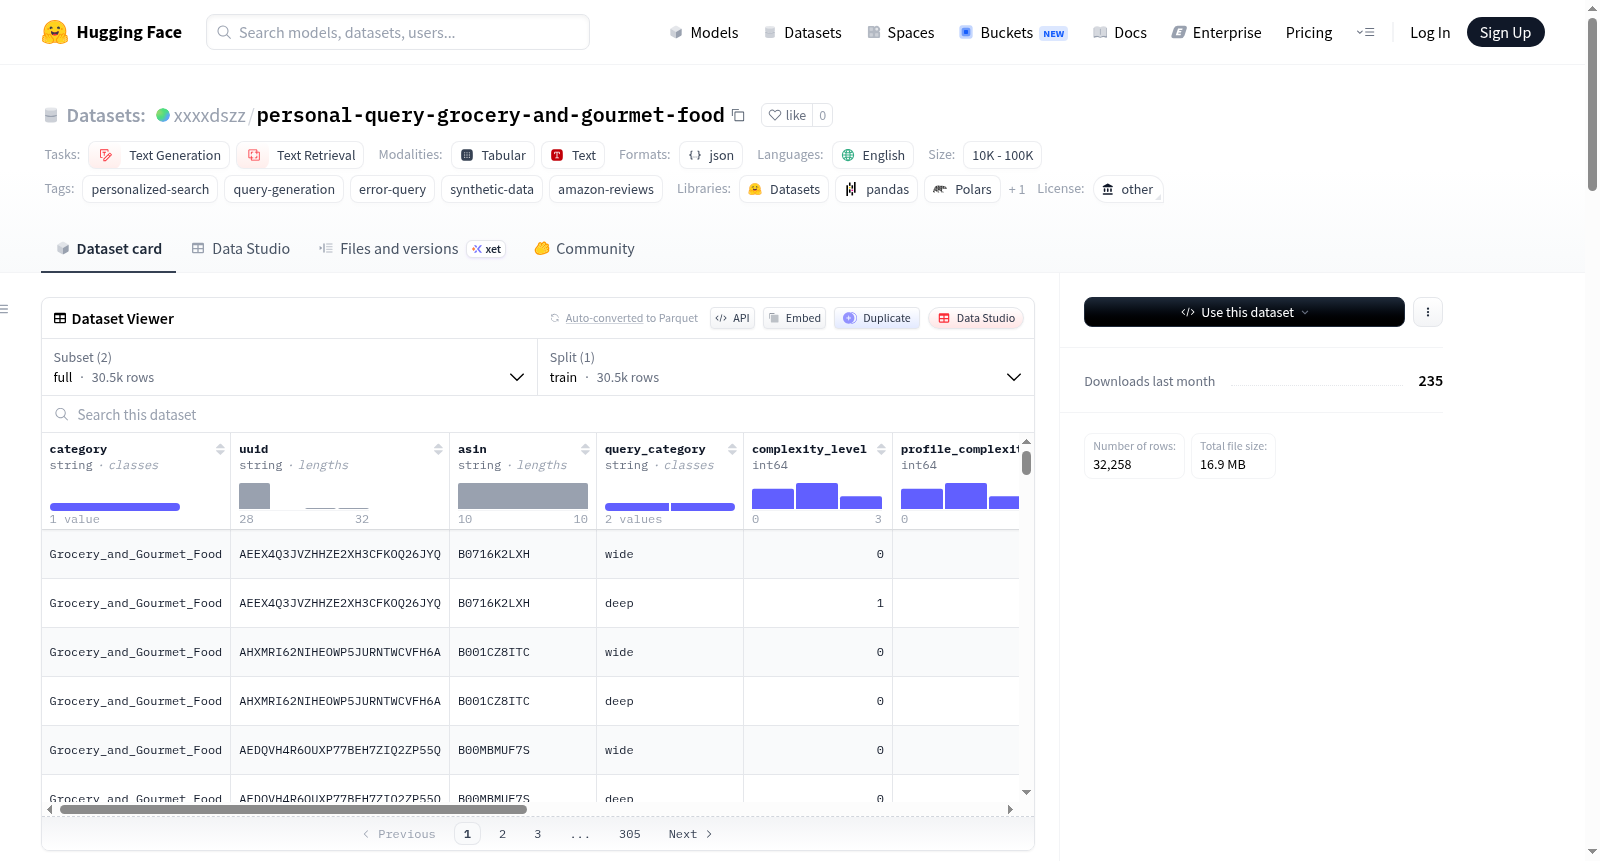Click the Datasets library tag
Image resolution: width=1600 pixels, height=861 pixels.
tap(784, 189)
